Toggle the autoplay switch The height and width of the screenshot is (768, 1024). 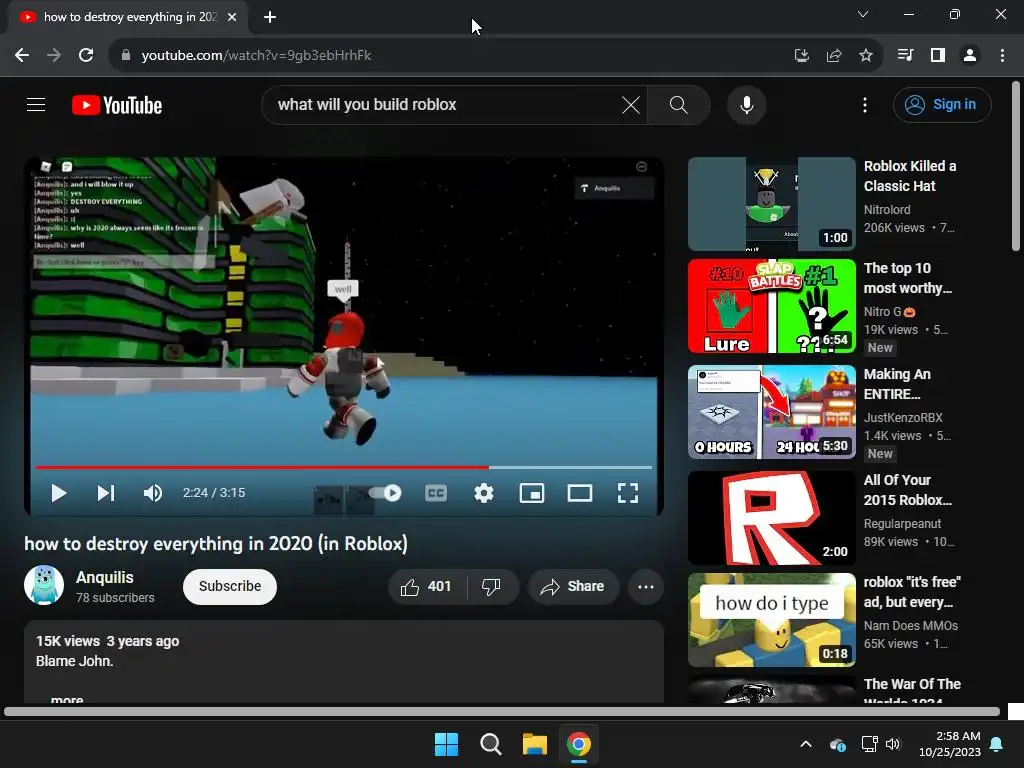[385, 493]
